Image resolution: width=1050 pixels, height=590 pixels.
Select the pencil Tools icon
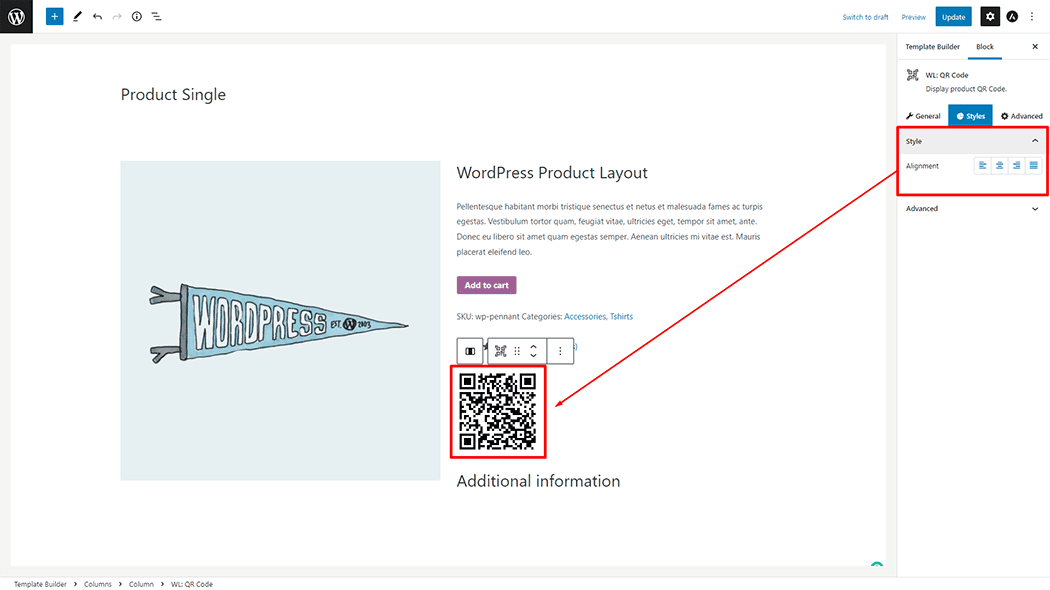tap(77, 17)
